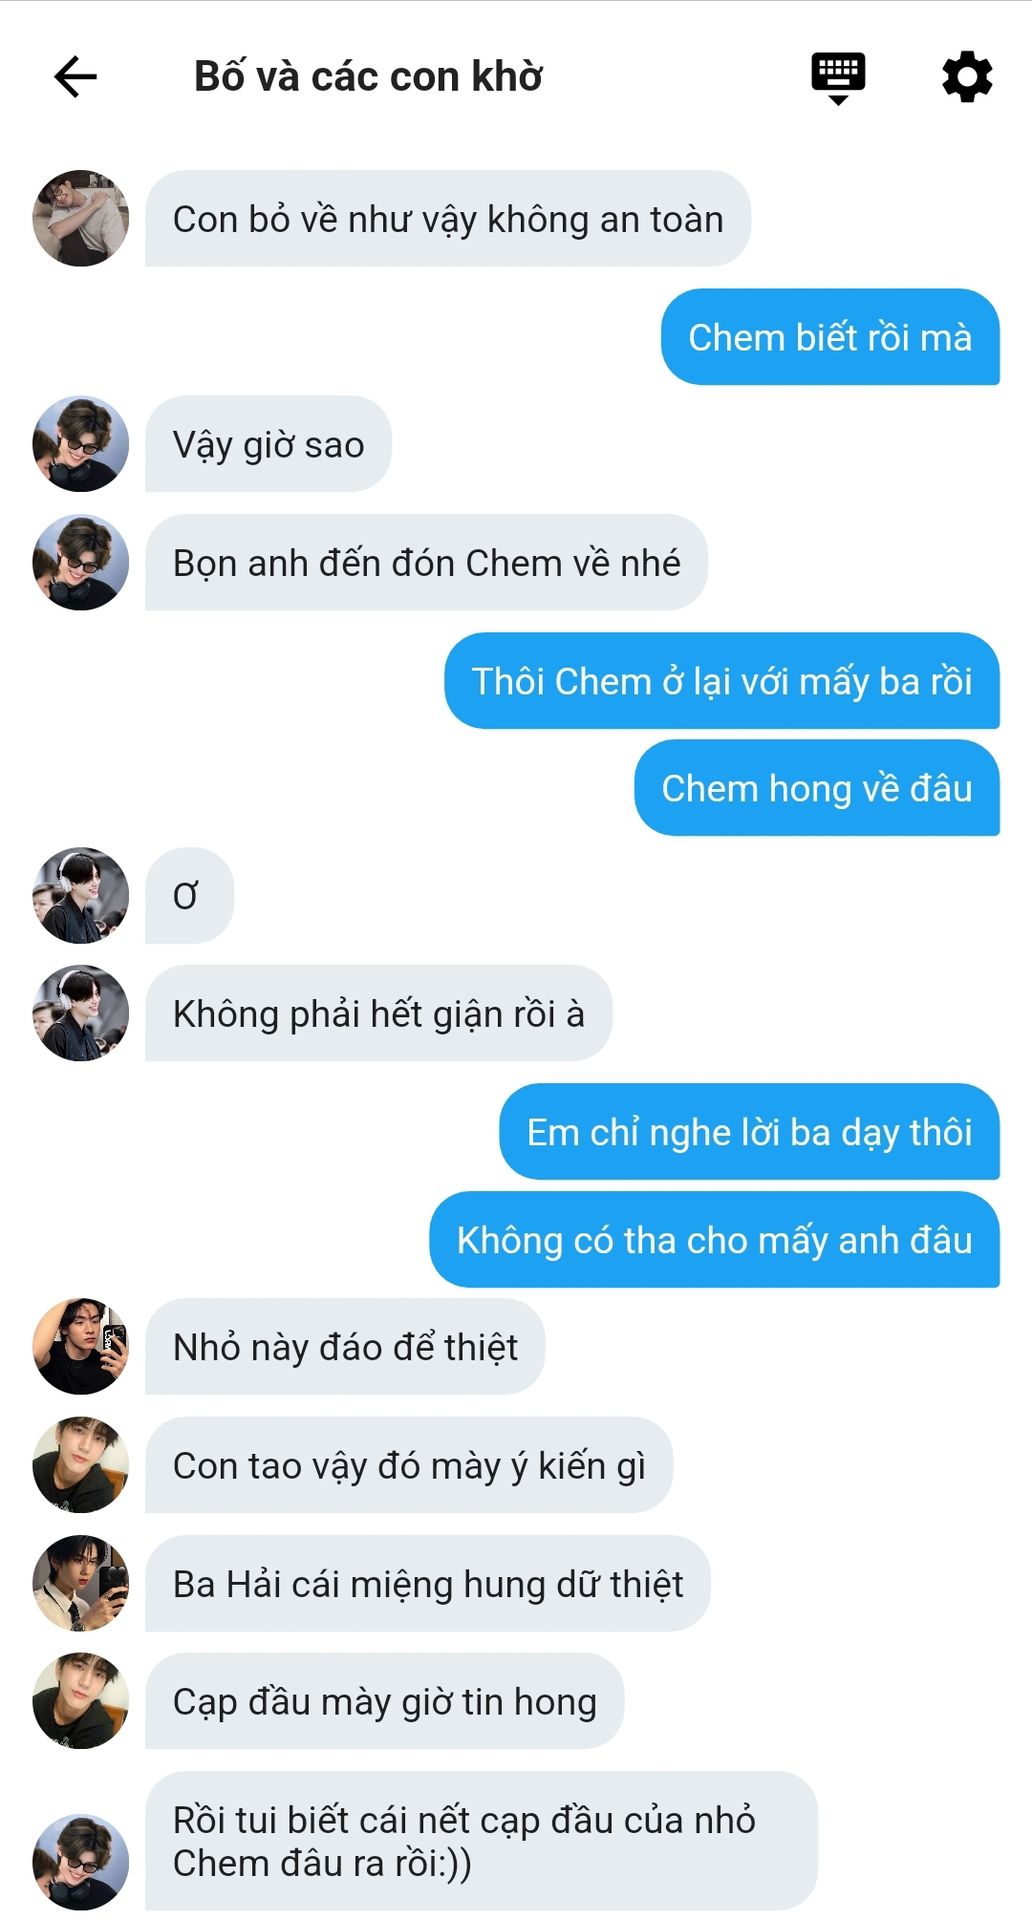The height and width of the screenshot is (1920, 1032).
Task: Tap avatar beside "Cạp đầu mày giờ" message
Action: [81, 1701]
